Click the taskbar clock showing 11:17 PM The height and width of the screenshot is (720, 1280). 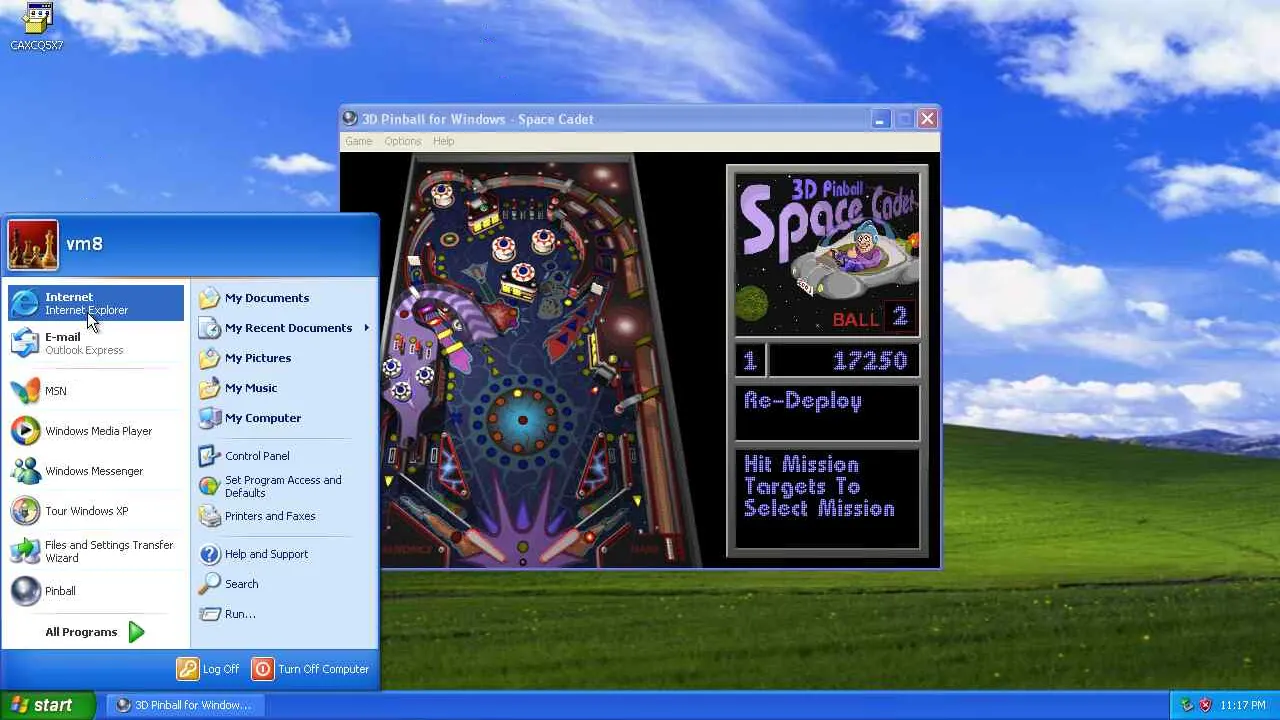[1243, 705]
